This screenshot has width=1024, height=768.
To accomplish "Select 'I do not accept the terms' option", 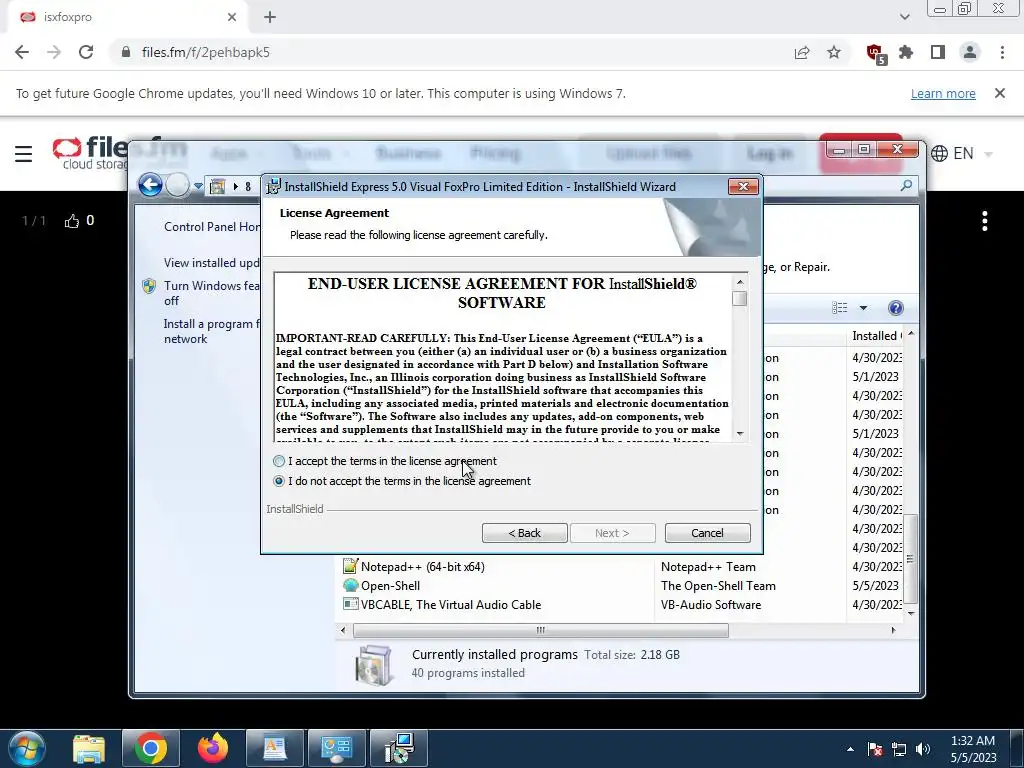I will point(280,481).
